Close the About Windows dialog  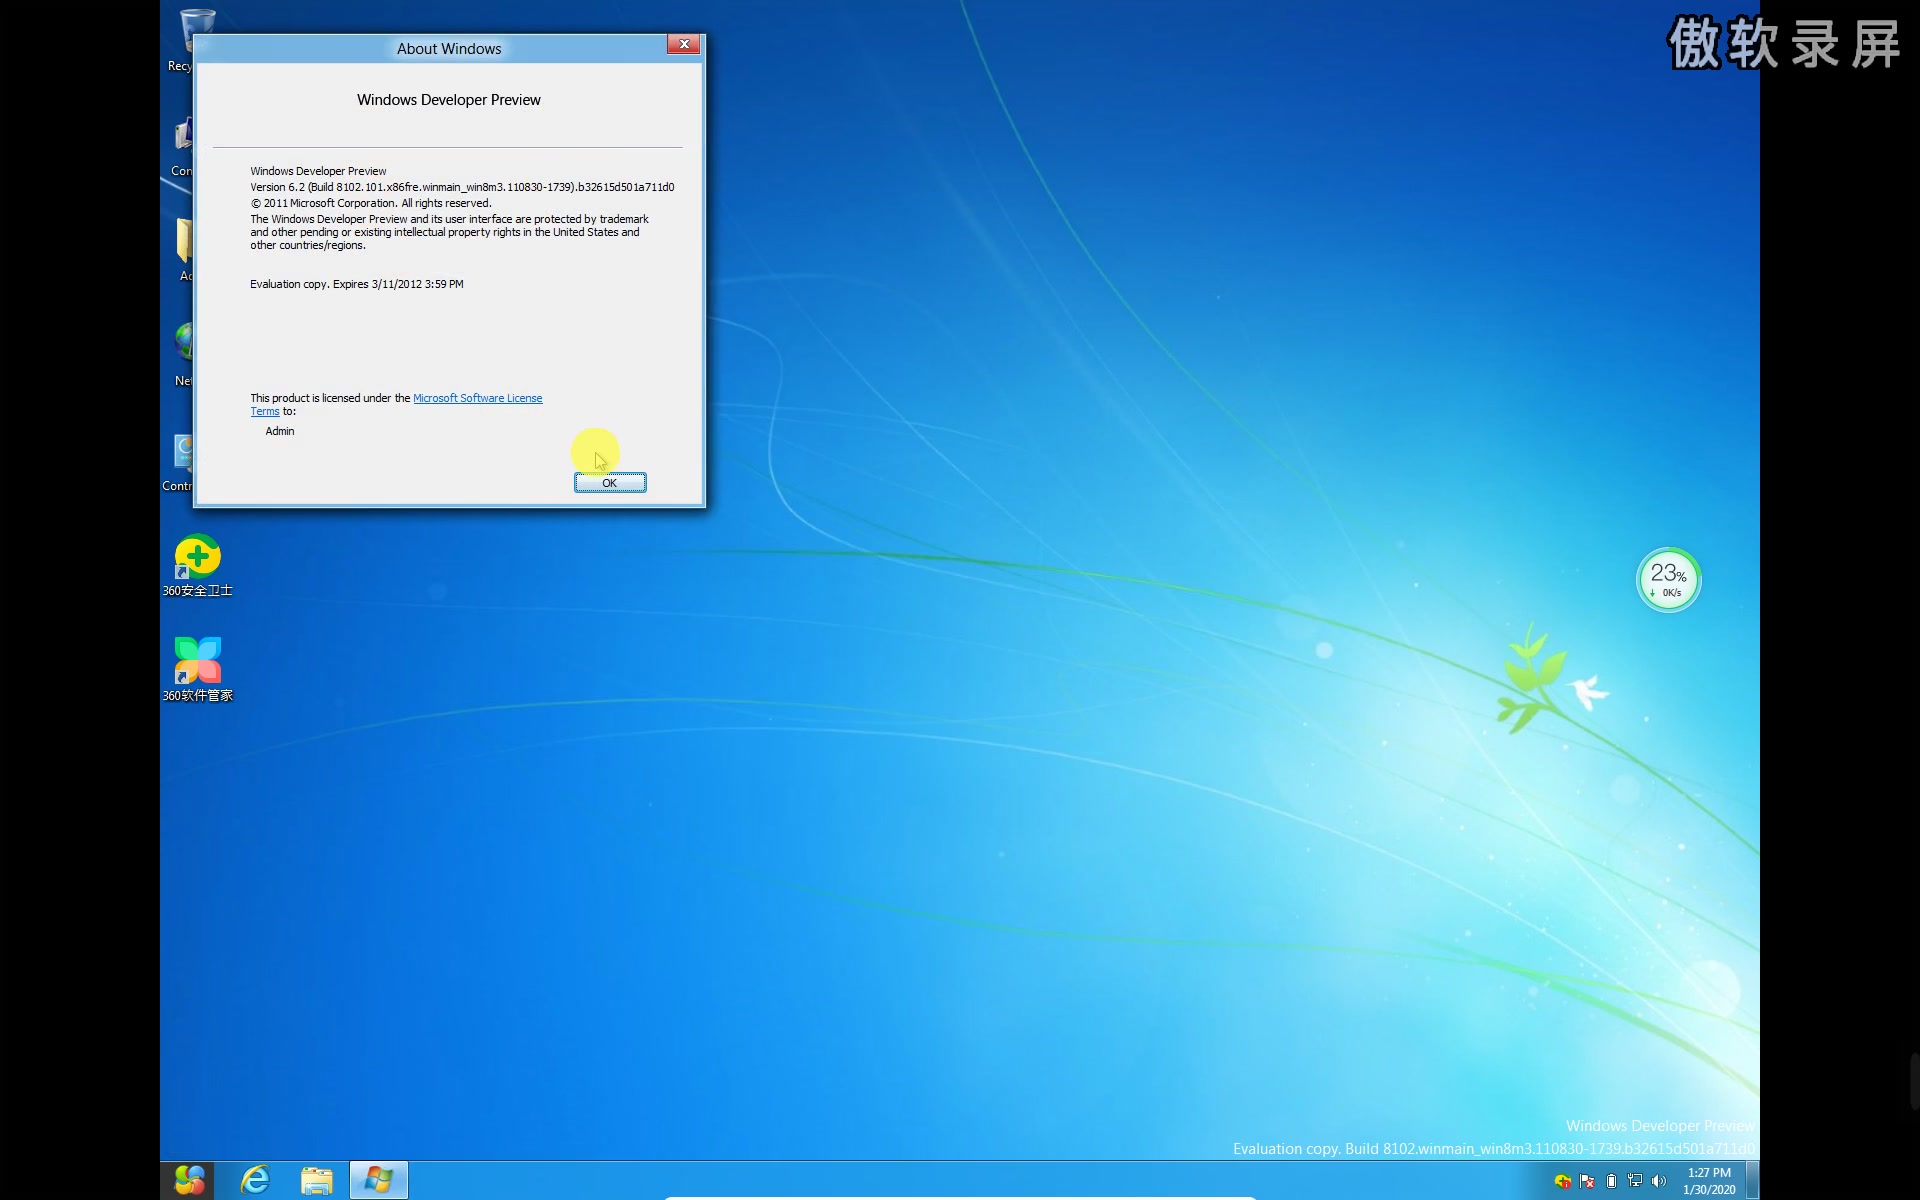684,44
